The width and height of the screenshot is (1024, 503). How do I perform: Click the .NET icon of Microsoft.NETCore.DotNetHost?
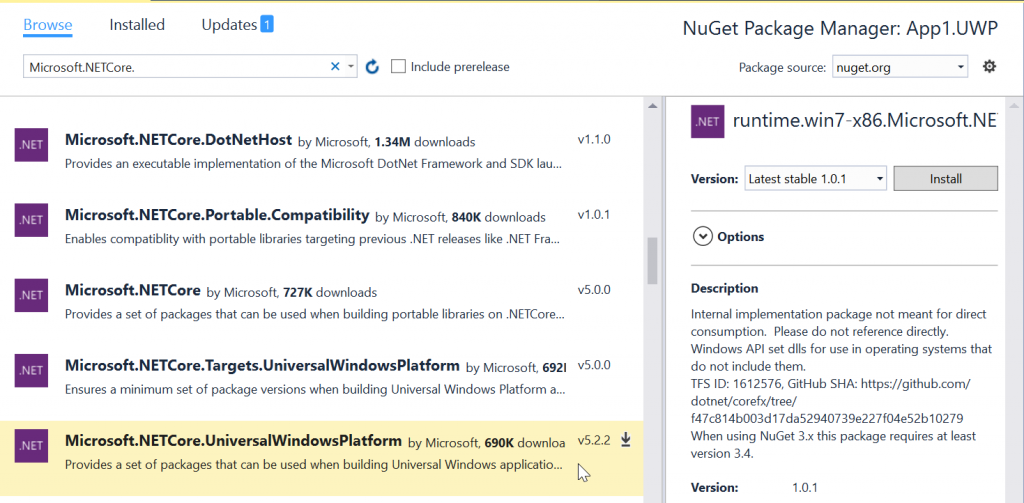(x=31, y=145)
